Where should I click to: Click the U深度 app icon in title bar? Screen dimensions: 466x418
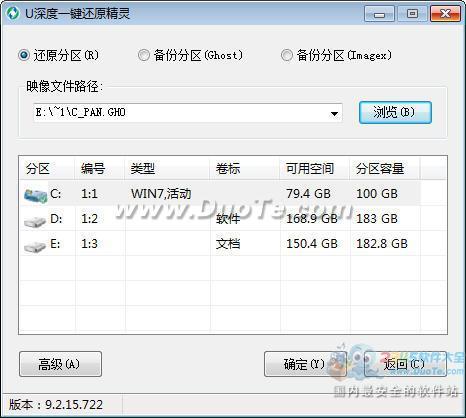point(12,13)
